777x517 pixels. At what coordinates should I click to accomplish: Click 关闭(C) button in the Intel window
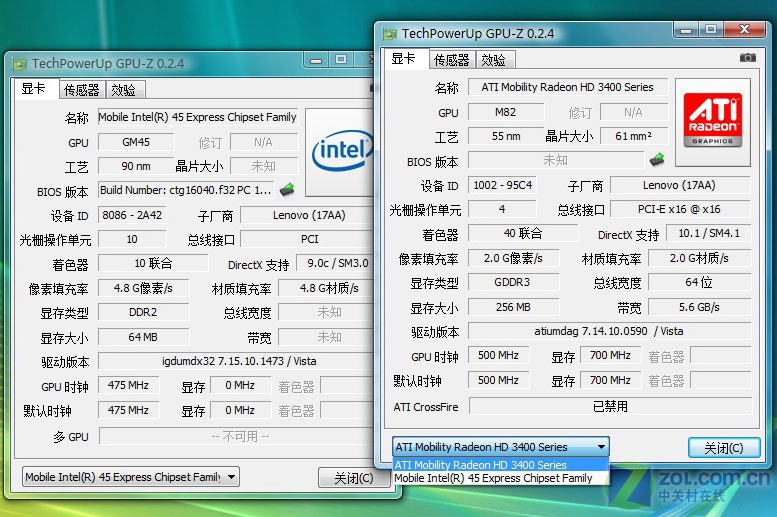point(353,478)
